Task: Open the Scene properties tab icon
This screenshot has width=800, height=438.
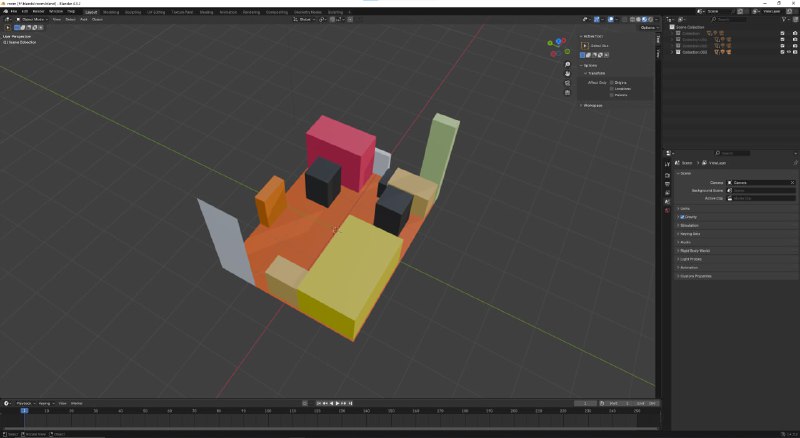Action: (x=667, y=202)
